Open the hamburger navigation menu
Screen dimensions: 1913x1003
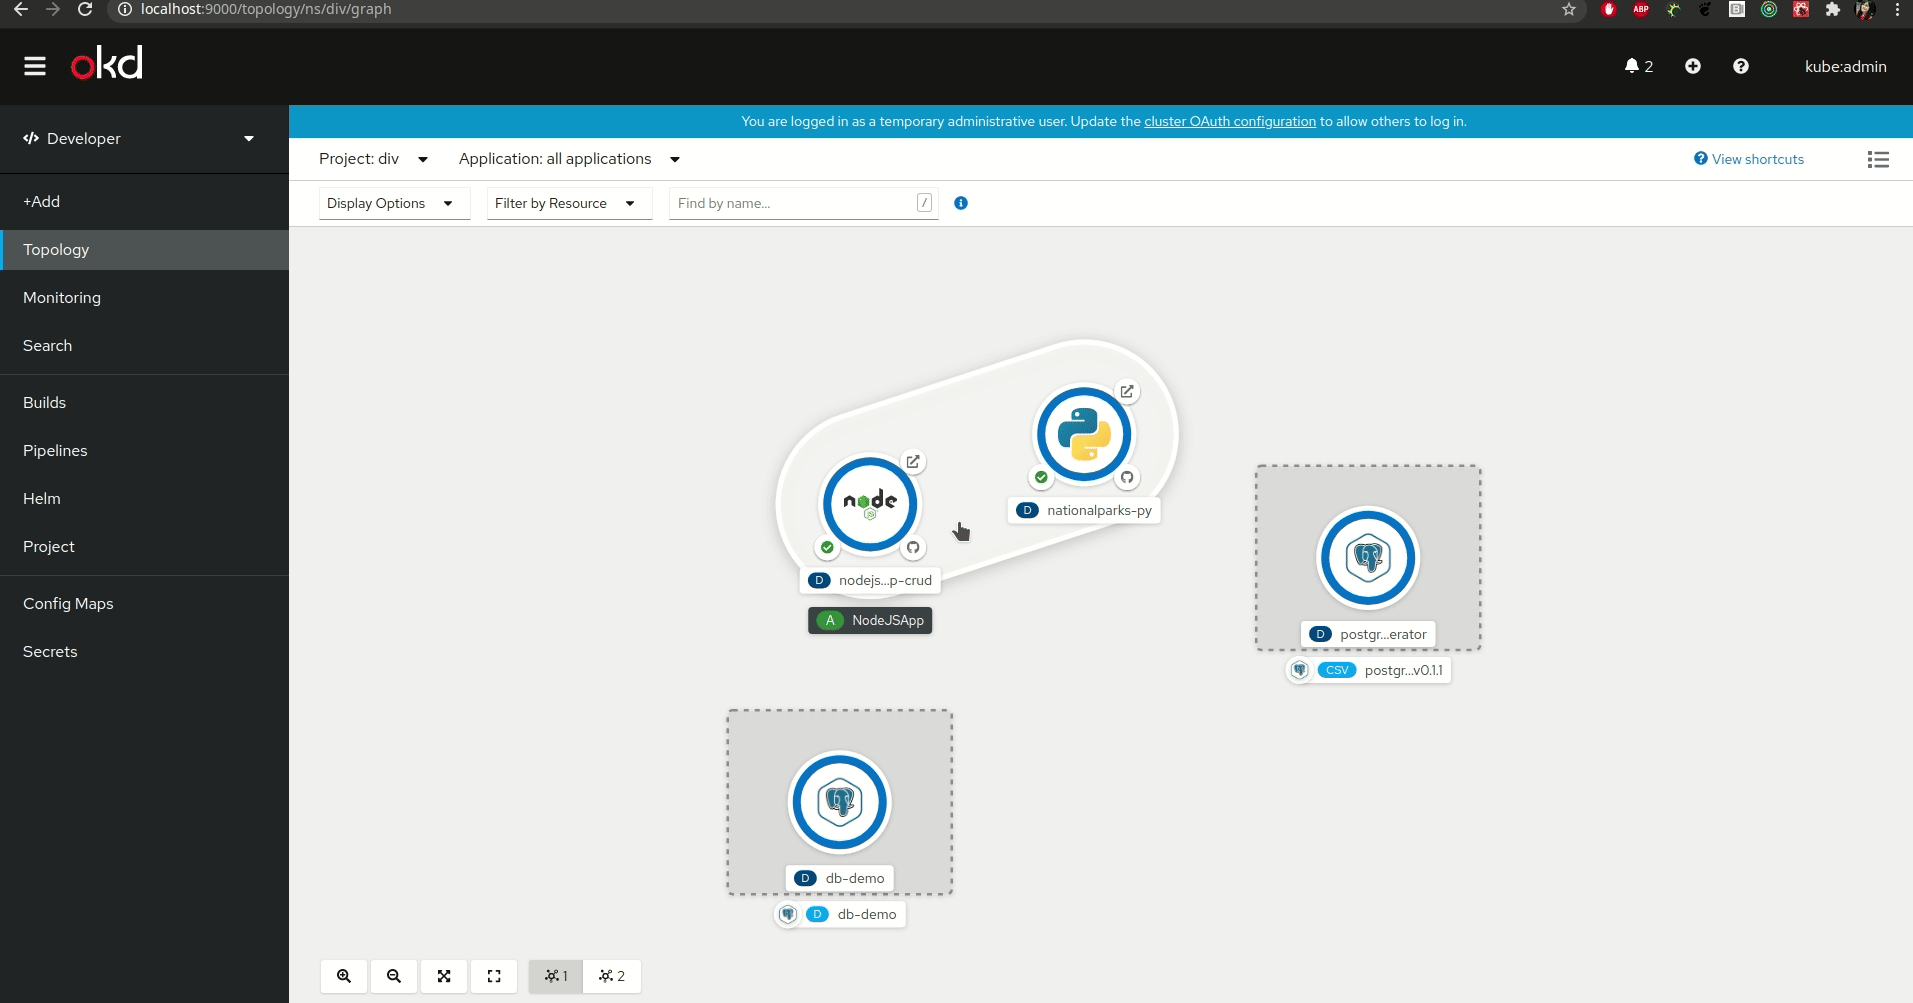pyautogui.click(x=35, y=66)
